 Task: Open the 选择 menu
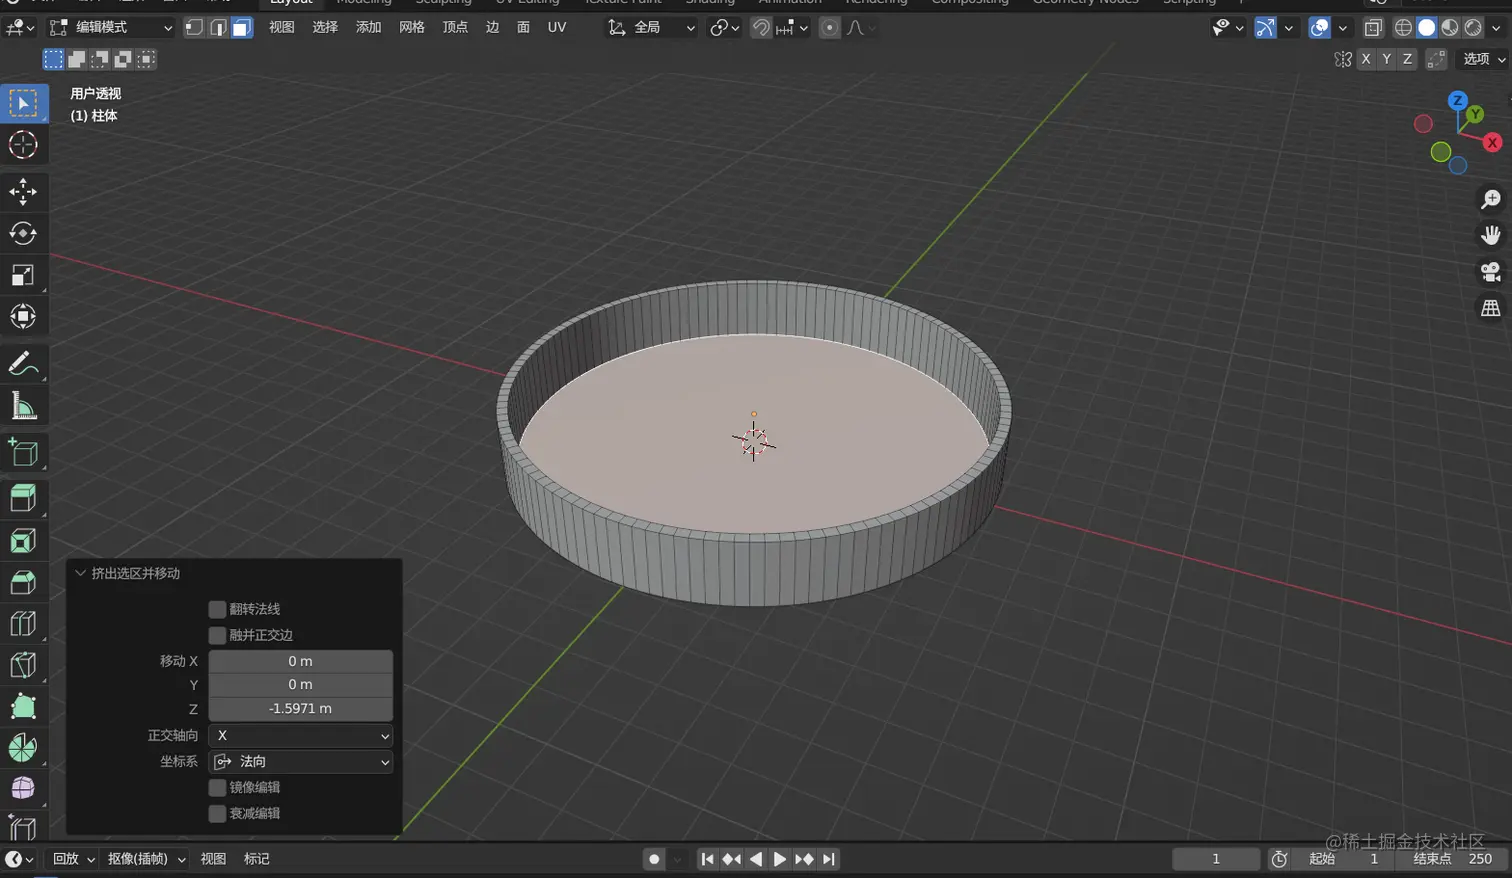(x=325, y=28)
